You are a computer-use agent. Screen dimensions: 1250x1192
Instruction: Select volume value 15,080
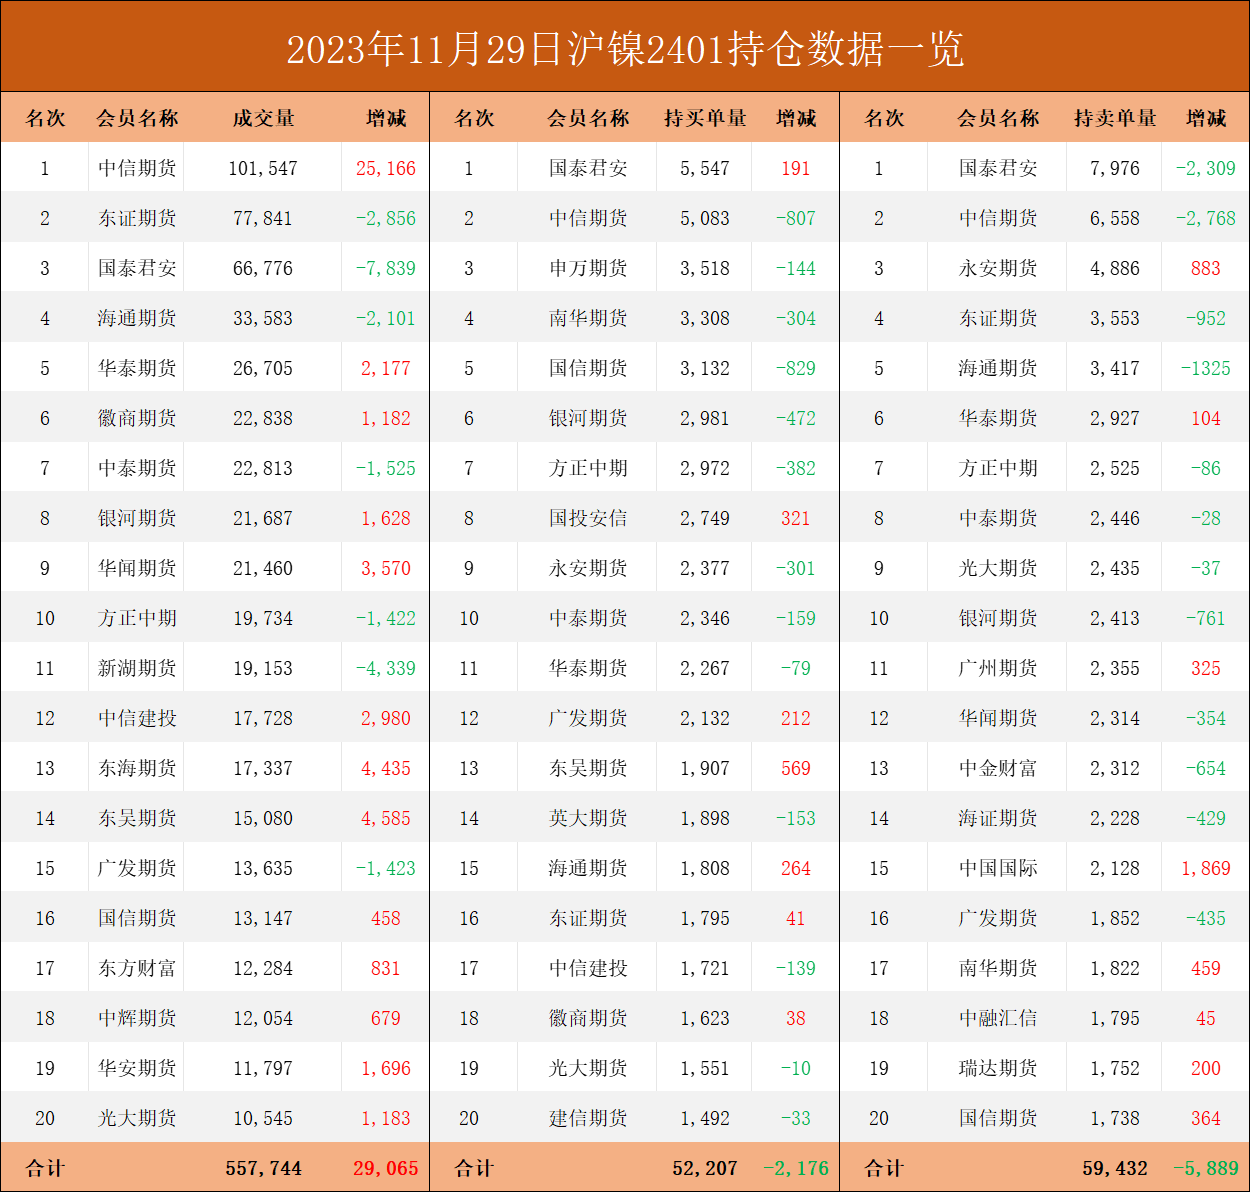pyautogui.click(x=263, y=818)
